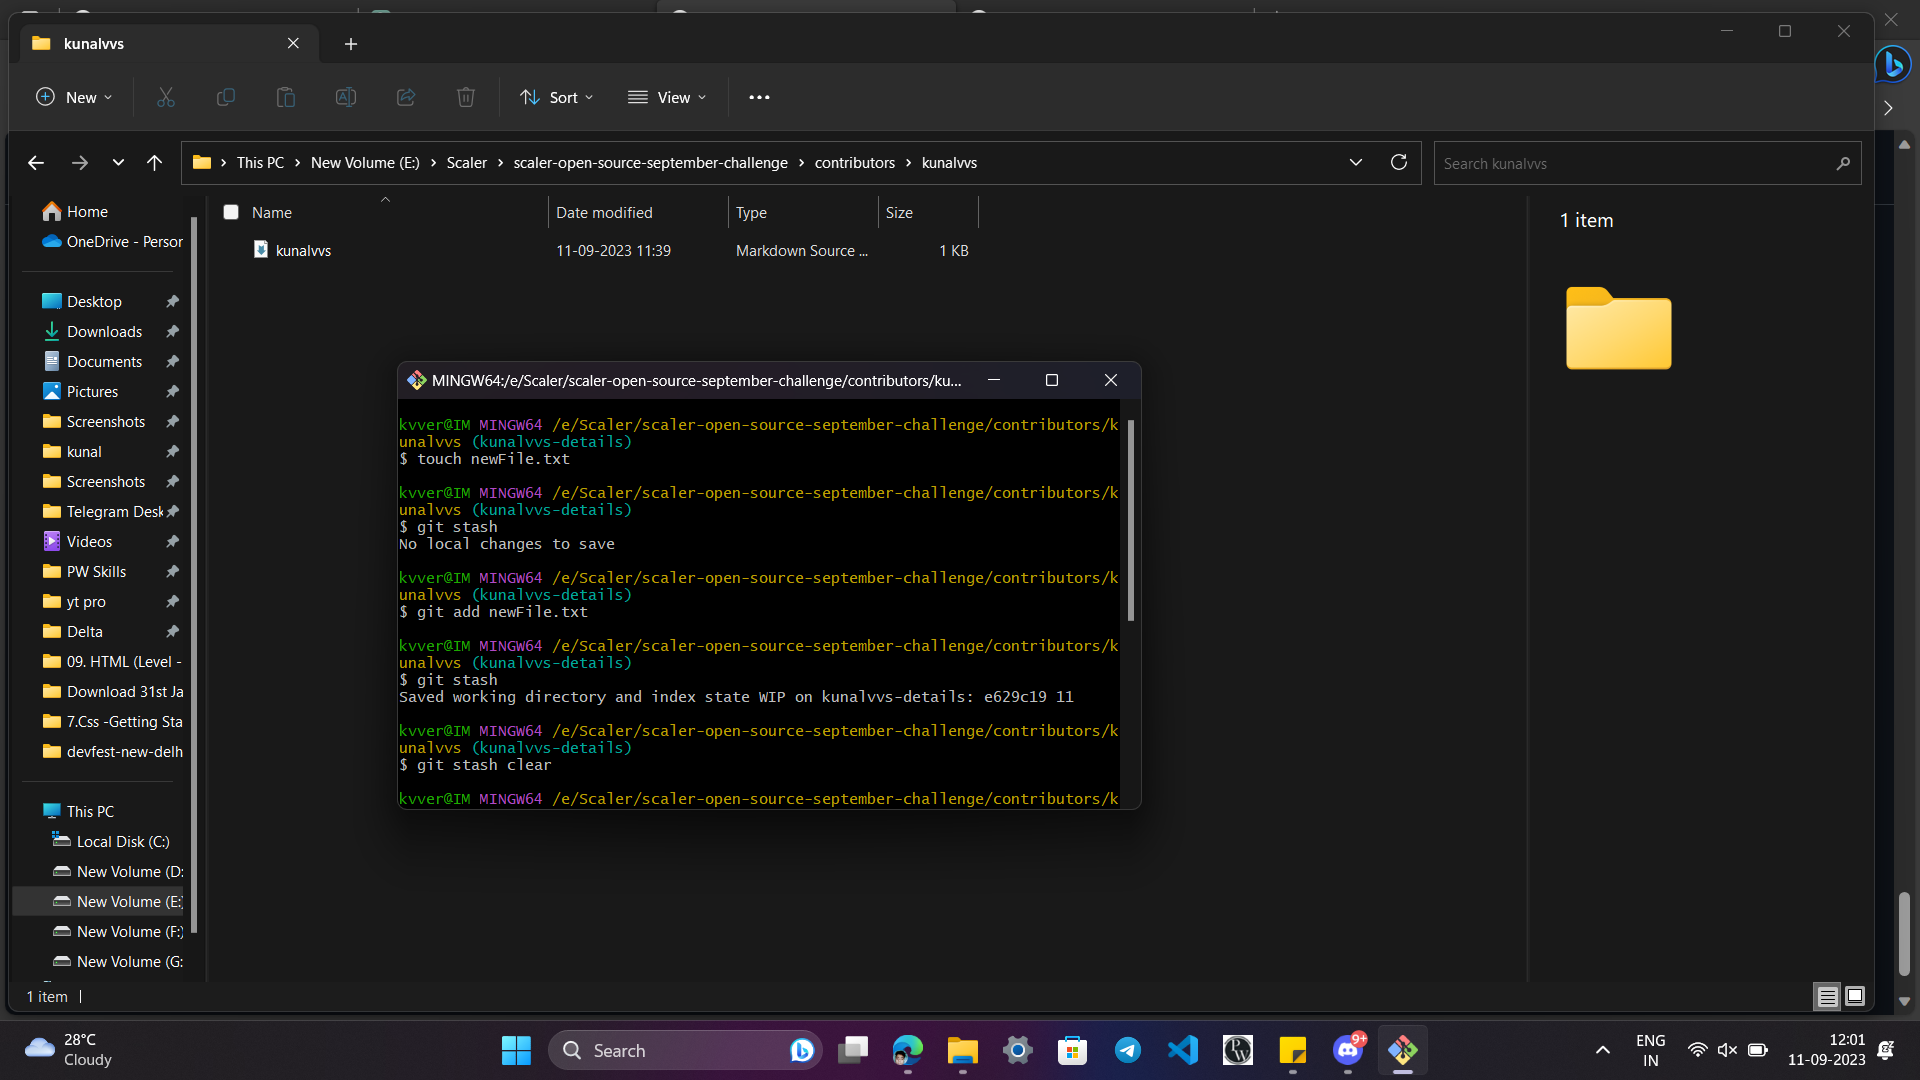Open the View dropdown
Viewport: 1920px width, 1080px height.
pos(667,97)
